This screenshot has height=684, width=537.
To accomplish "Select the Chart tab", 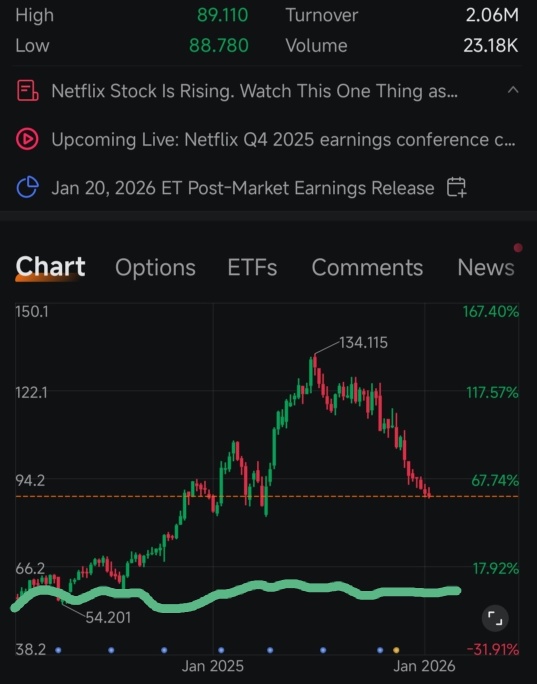I will coord(50,267).
